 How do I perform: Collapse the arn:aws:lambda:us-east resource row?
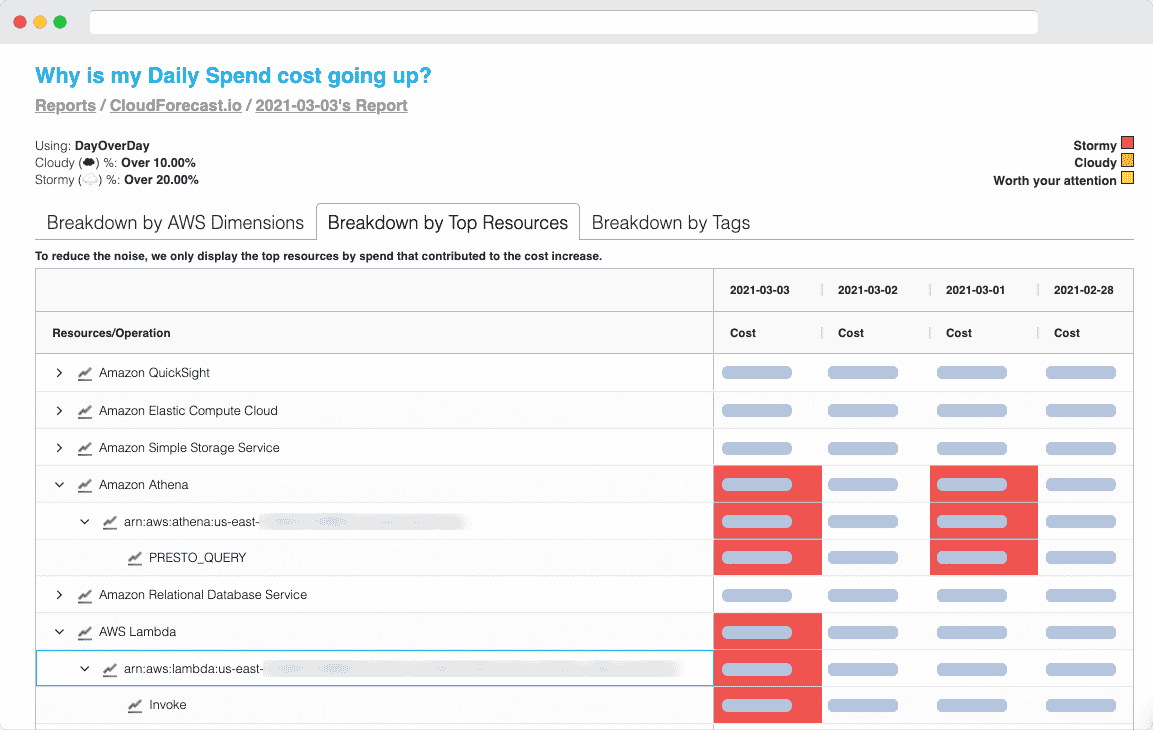coord(85,669)
